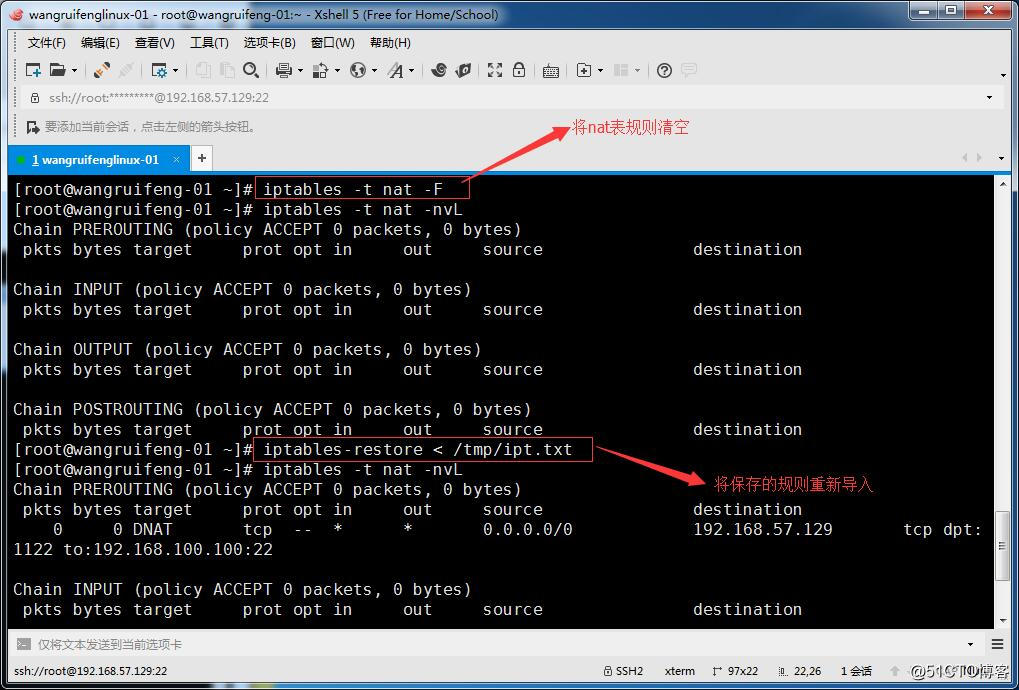1019x690 pixels.
Task: Open the 文件(F) menu
Action: click(47, 43)
